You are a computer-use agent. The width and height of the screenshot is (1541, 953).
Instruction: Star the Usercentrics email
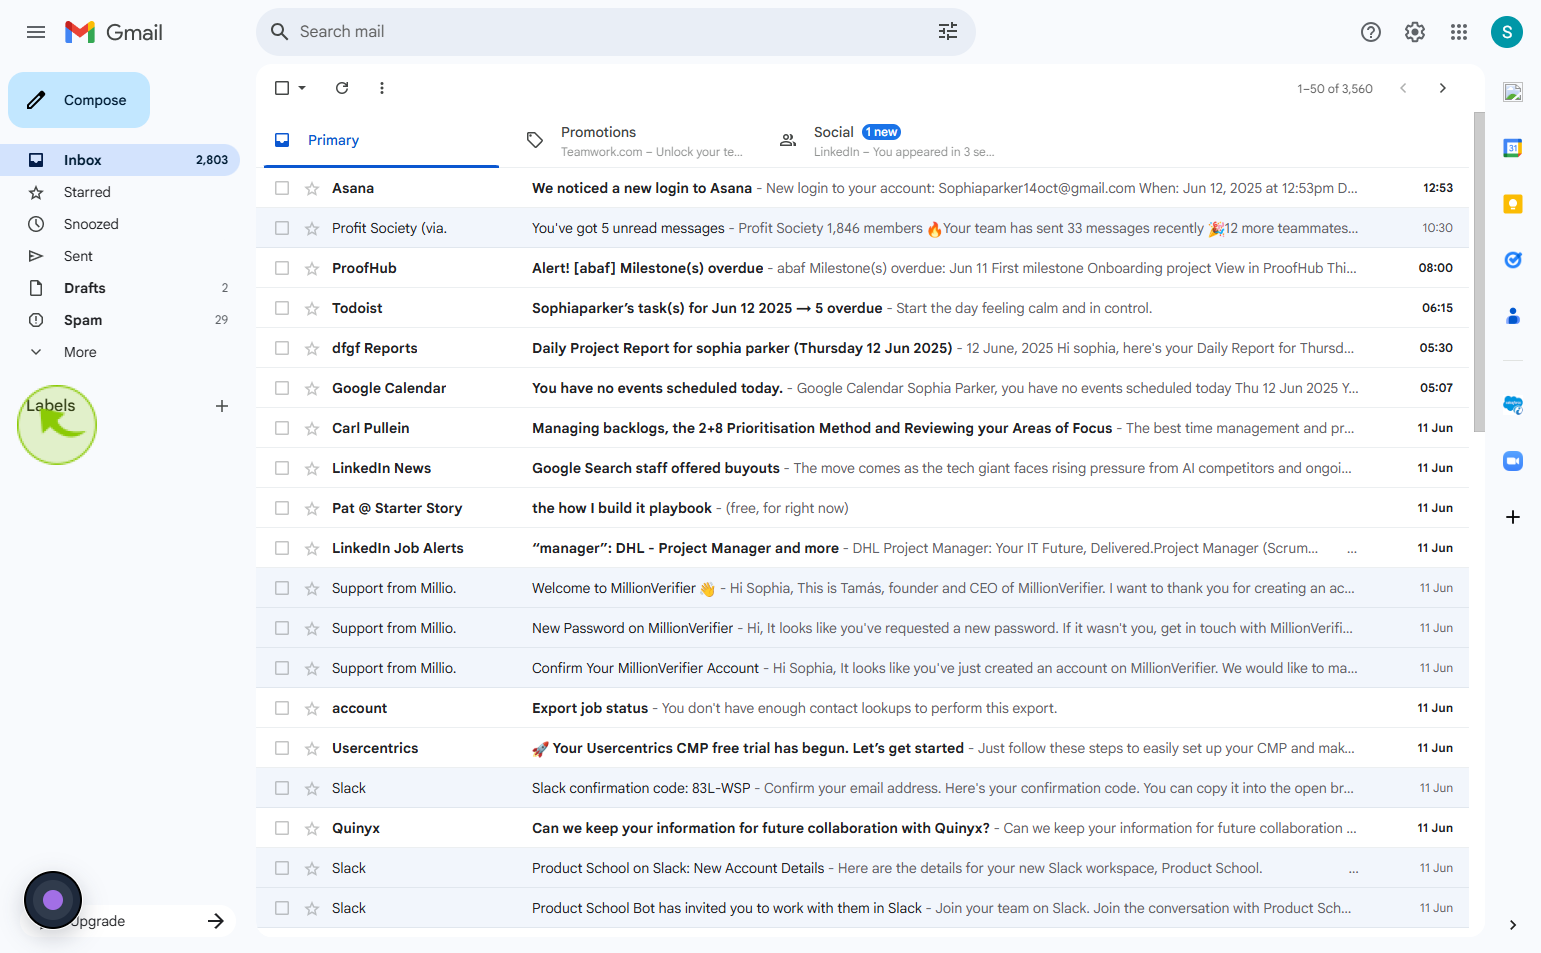(x=312, y=748)
